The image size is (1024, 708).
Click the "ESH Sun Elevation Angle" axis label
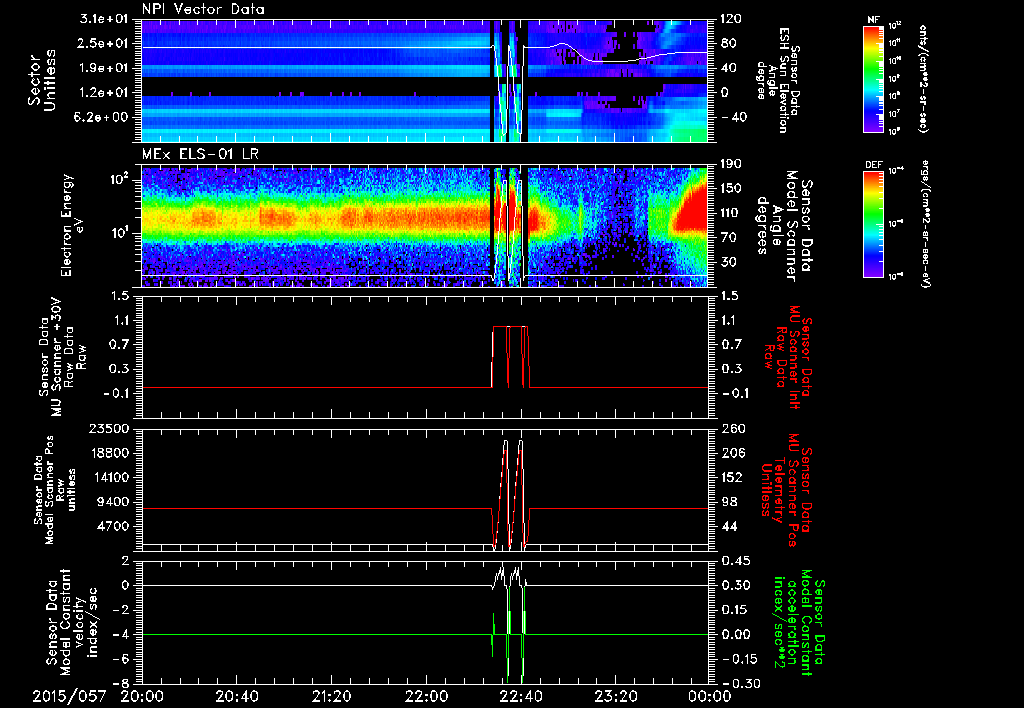pyautogui.click(x=777, y=80)
